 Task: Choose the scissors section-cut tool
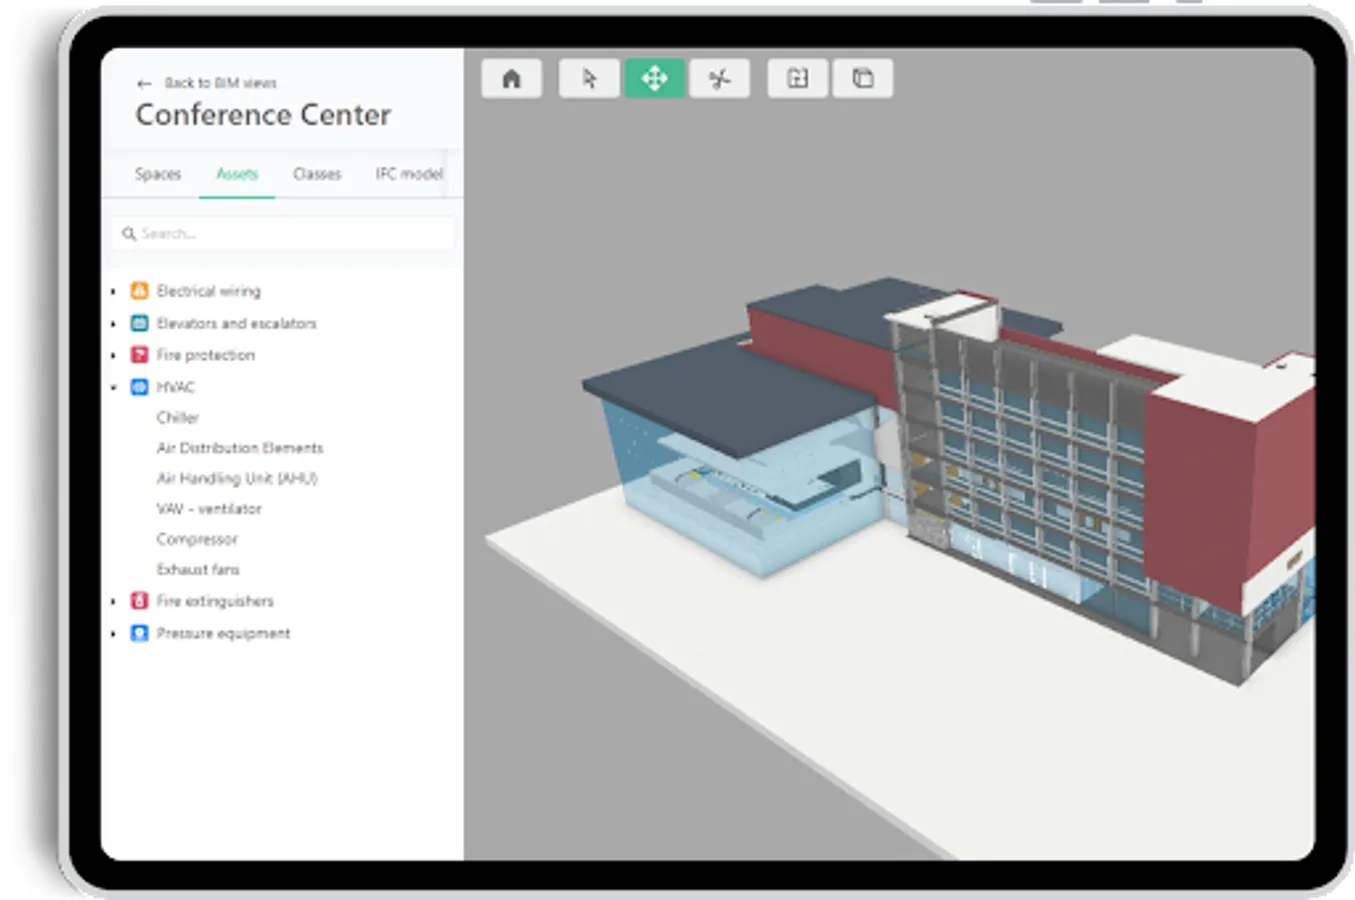pos(719,78)
